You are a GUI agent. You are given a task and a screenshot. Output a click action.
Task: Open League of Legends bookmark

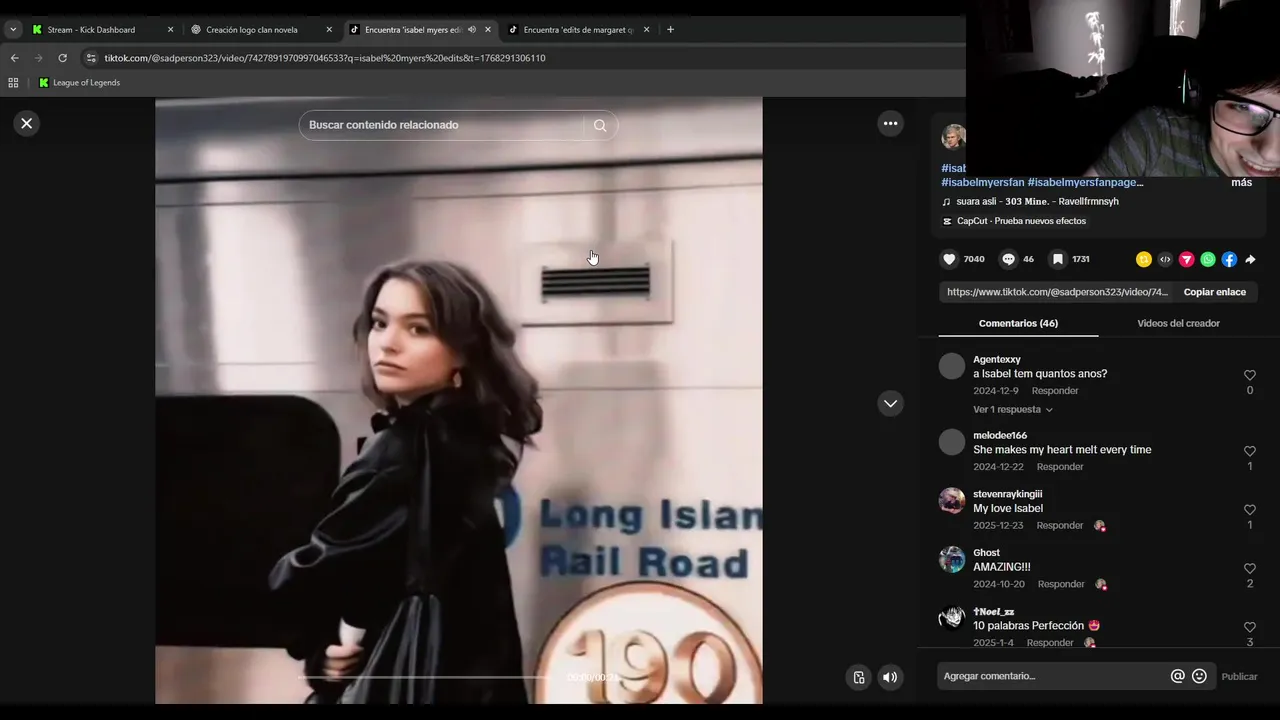tap(79, 83)
